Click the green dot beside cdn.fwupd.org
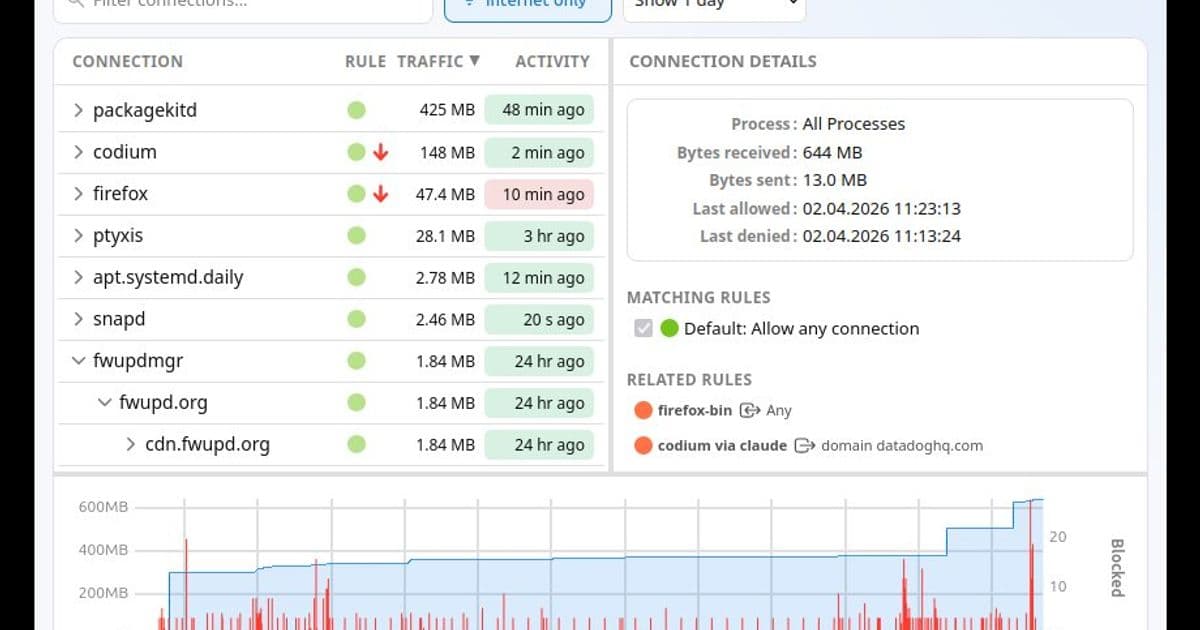The width and height of the screenshot is (1200, 630). 357,444
